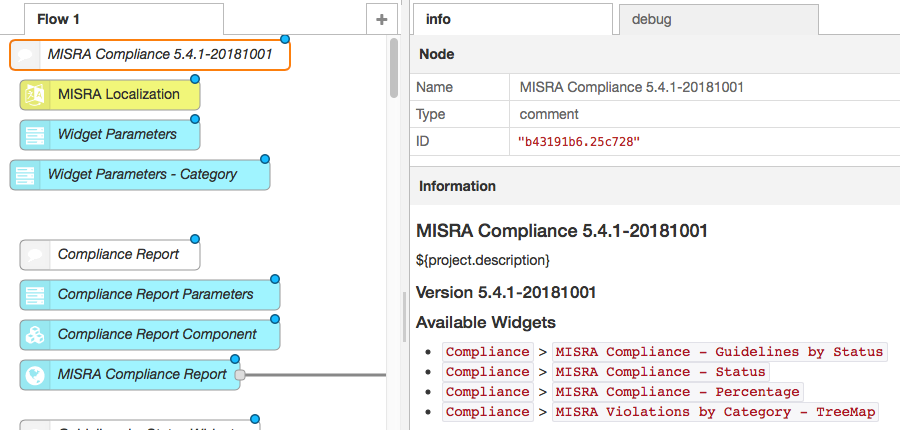Select the MISRA Compliance Report label
The image size is (900, 430).
tap(142, 374)
